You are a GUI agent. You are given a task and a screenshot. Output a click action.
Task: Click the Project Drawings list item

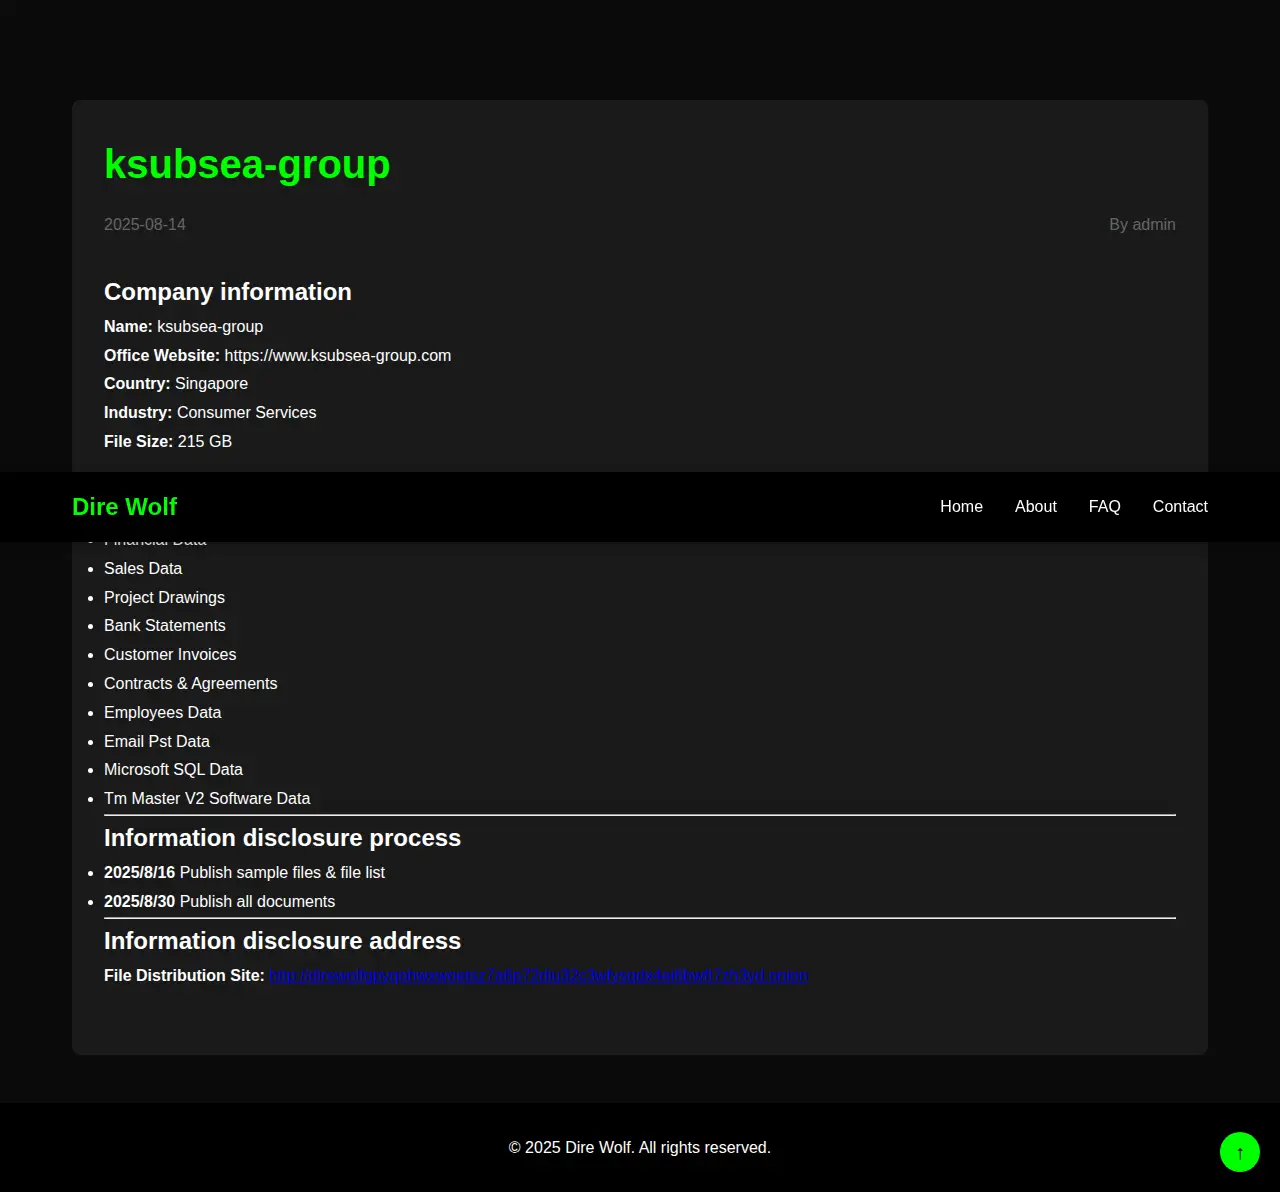(164, 598)
